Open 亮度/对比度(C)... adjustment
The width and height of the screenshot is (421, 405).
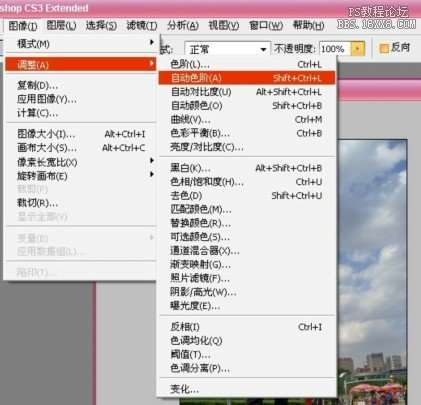tap(246, 147)
